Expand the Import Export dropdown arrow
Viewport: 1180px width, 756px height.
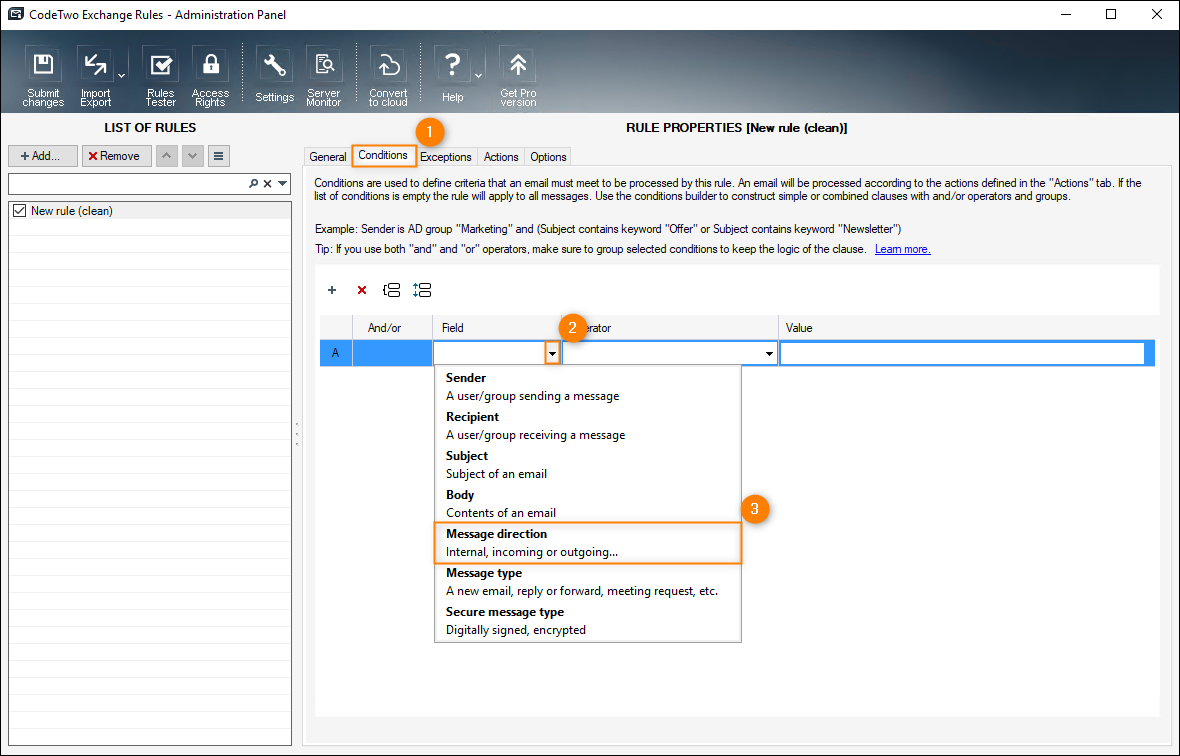pos(121,76)
